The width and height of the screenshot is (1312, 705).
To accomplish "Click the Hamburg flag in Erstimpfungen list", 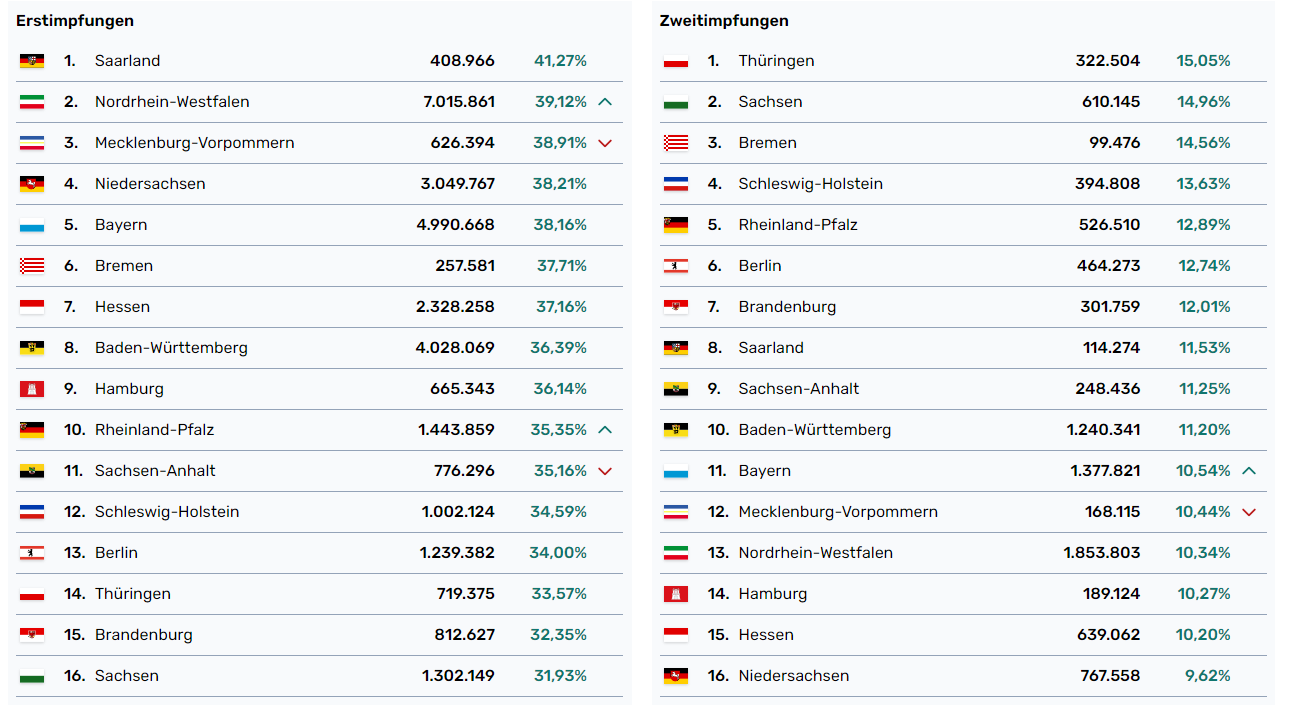I will pos(31,389).
